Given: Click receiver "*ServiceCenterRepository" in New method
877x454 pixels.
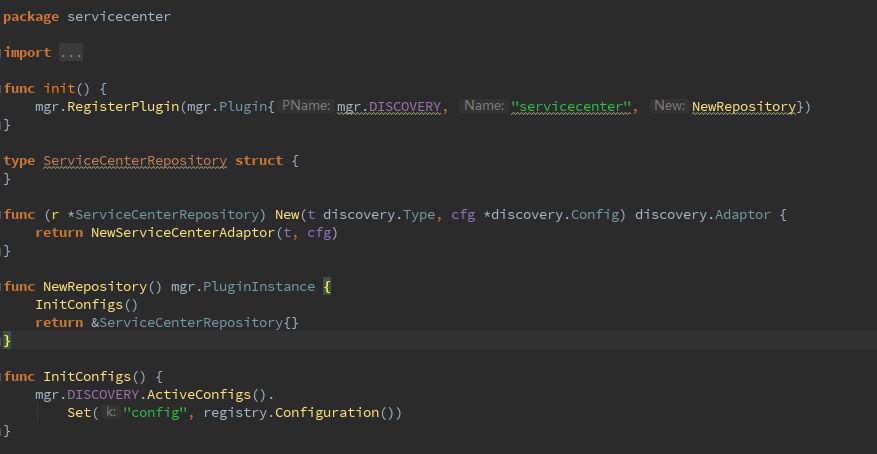Looking at the screenshot, I should coord(163,215).
